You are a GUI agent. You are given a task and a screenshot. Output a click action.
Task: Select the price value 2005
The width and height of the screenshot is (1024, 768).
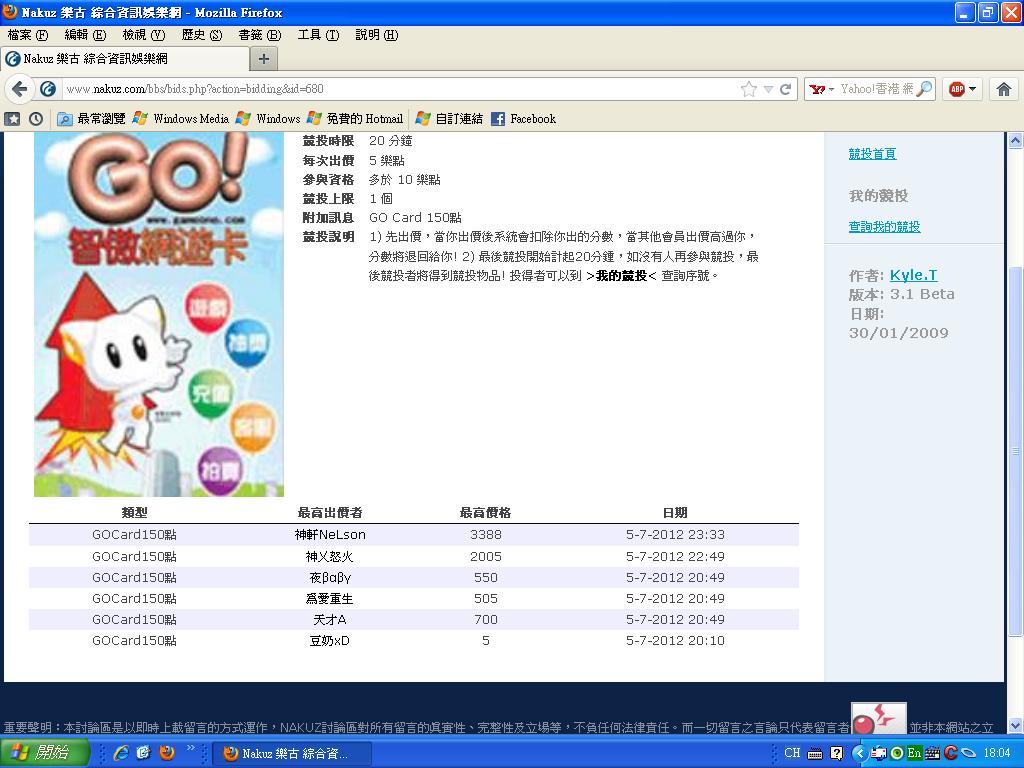486,556
